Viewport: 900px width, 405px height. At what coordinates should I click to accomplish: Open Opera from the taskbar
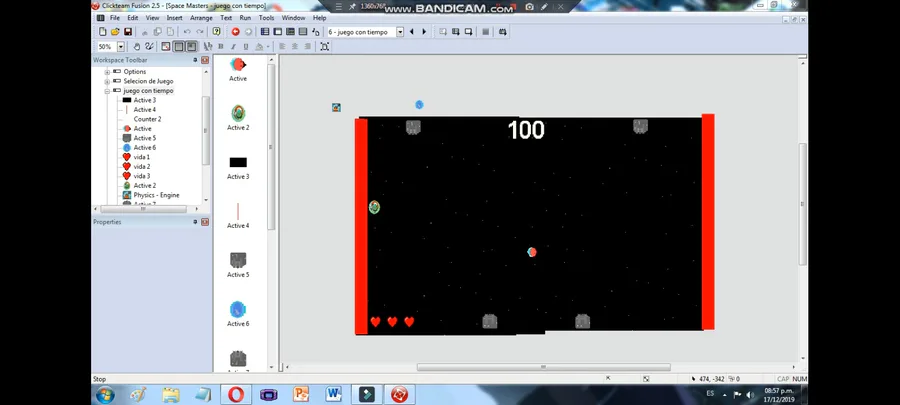click(x=236, y=395)
